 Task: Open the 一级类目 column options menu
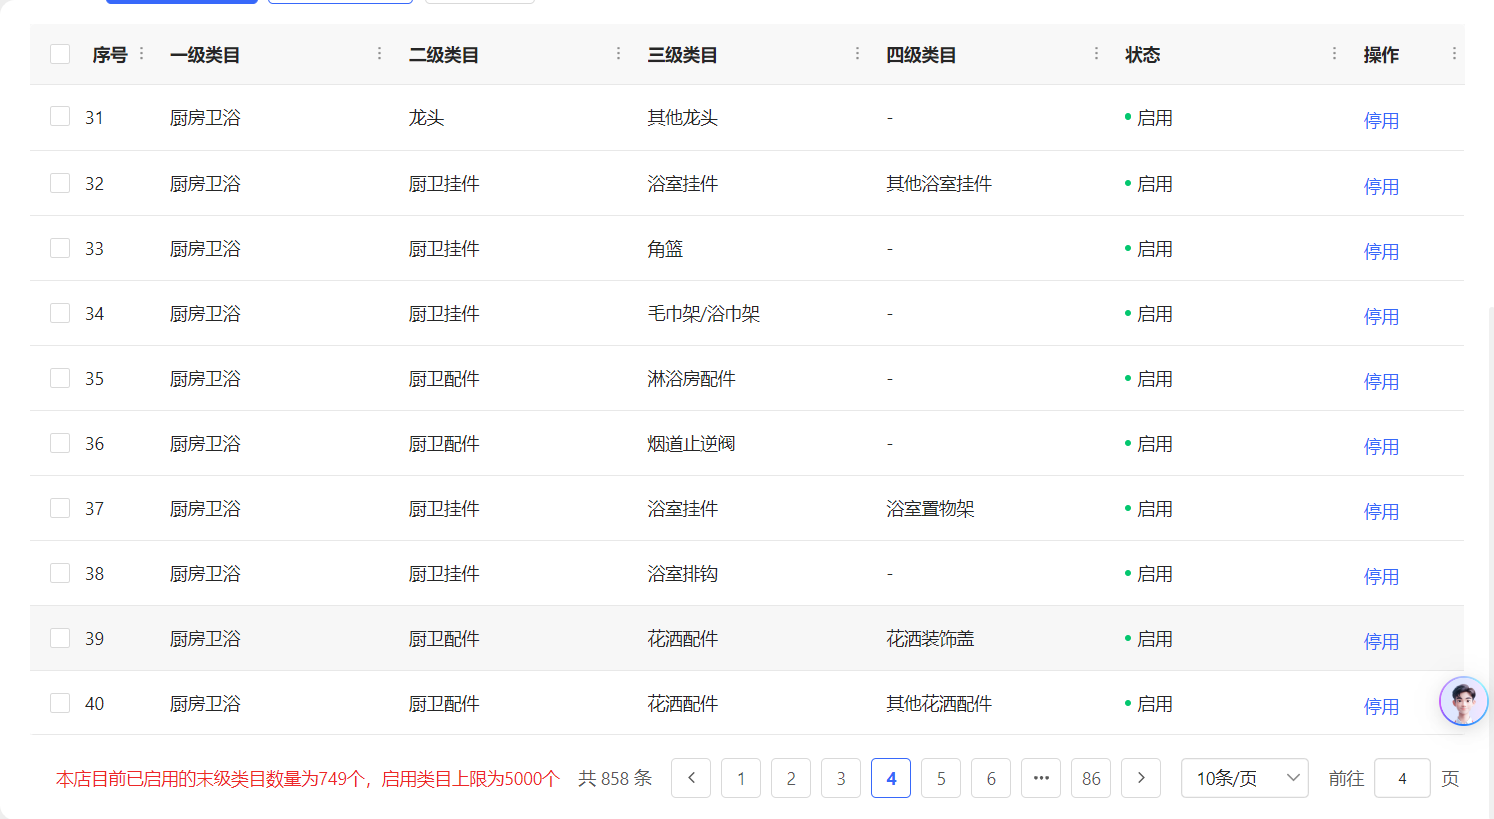point(379,54)
